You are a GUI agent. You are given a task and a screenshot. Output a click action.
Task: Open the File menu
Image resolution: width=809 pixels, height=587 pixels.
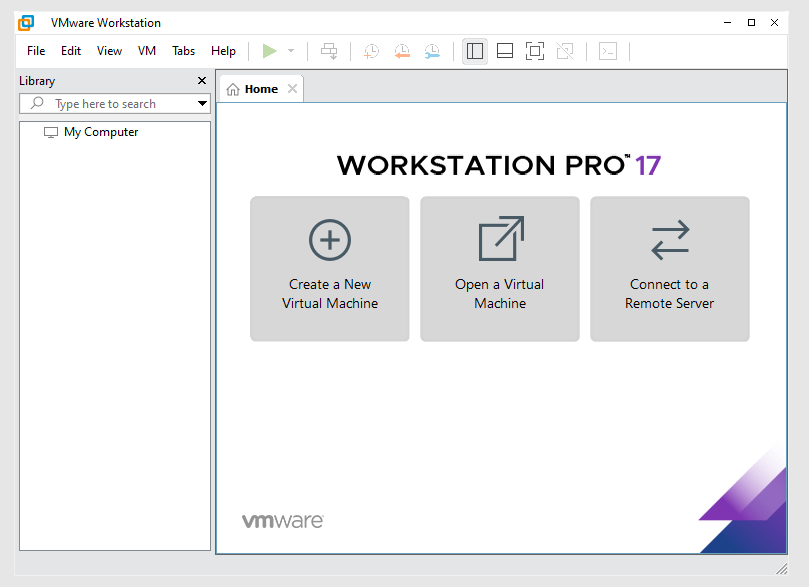pyautogui.click(x=36, y=51)
